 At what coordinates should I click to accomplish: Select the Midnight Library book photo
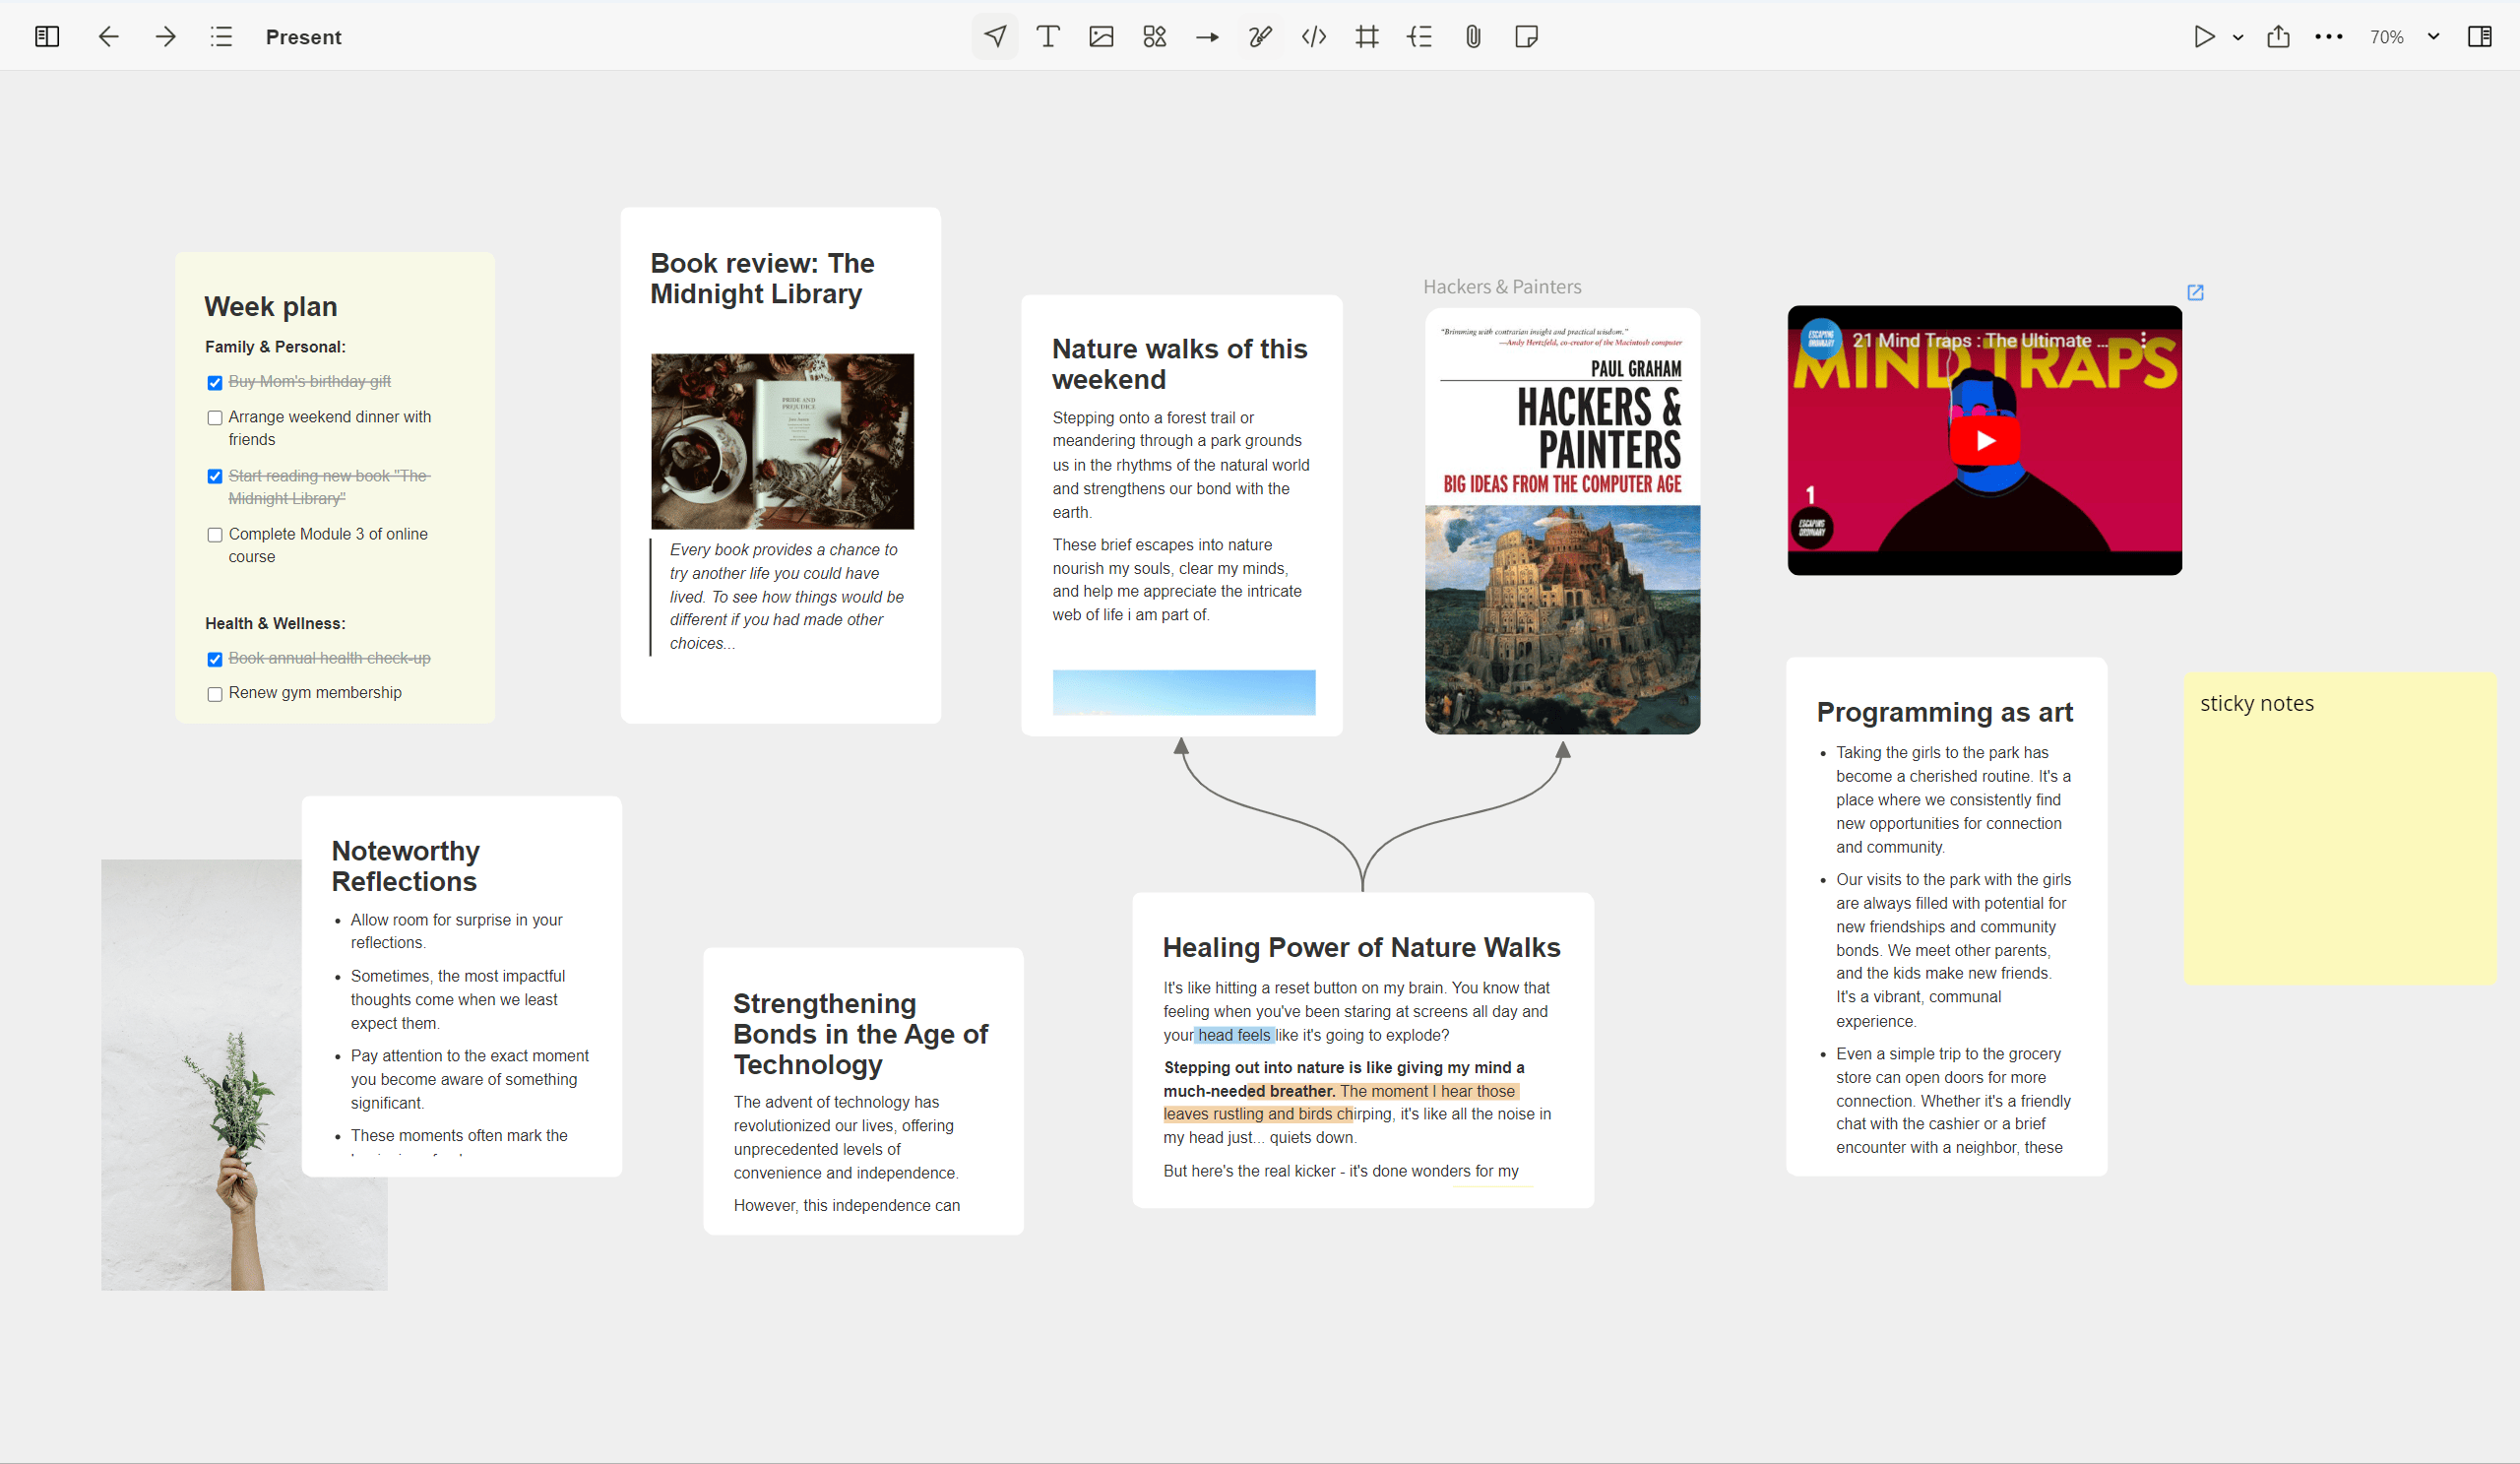pyautogui.click(x=782, y=441)
